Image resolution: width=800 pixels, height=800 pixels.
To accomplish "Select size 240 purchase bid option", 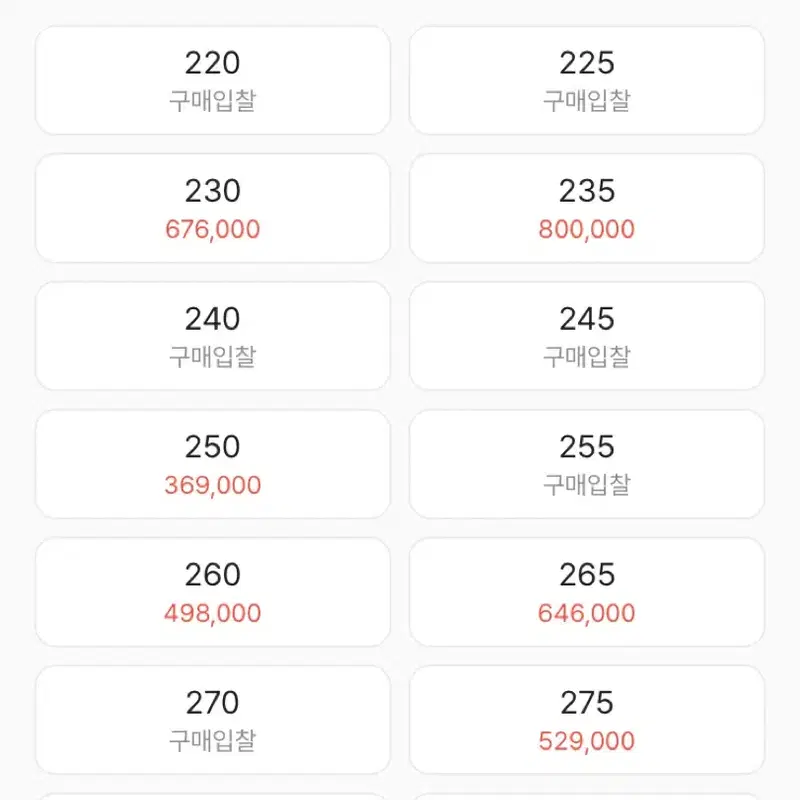I will pos(212,336).
